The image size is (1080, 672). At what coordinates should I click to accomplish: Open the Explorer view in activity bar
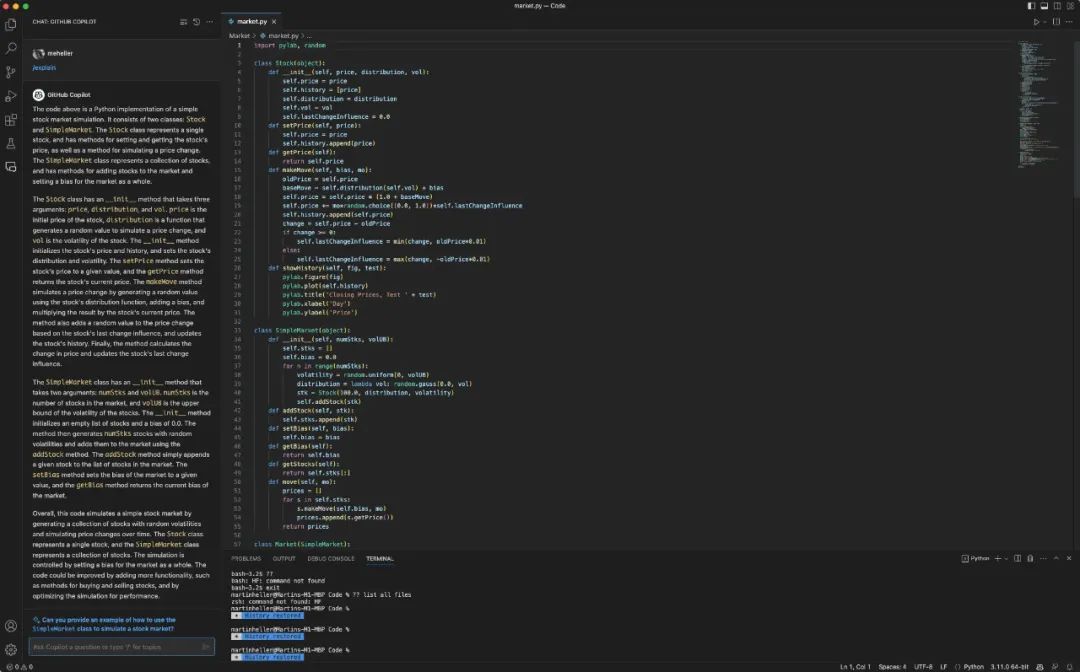pos(11,22)
